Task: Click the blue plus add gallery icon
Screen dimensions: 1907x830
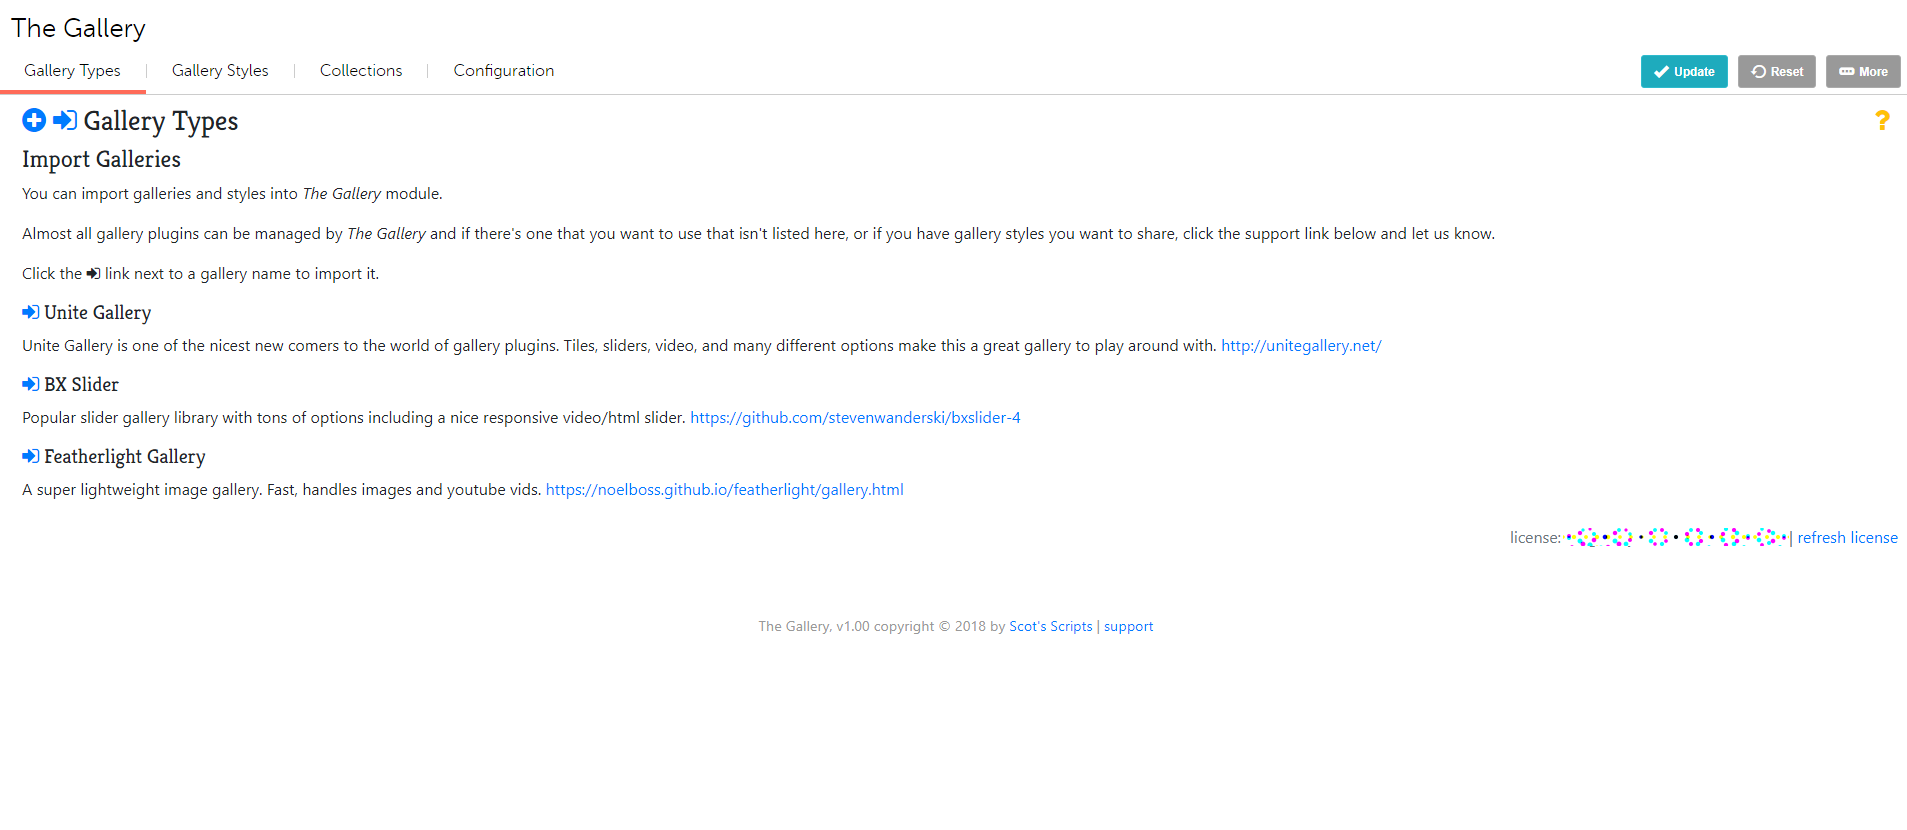Action: pyautogui.click(x=34, y=120)
